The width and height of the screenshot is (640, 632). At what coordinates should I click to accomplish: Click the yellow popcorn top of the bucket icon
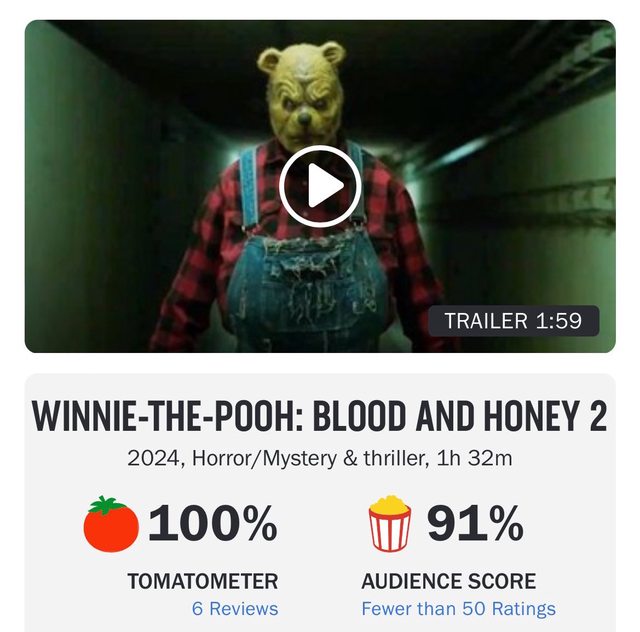tap(390, 505)
